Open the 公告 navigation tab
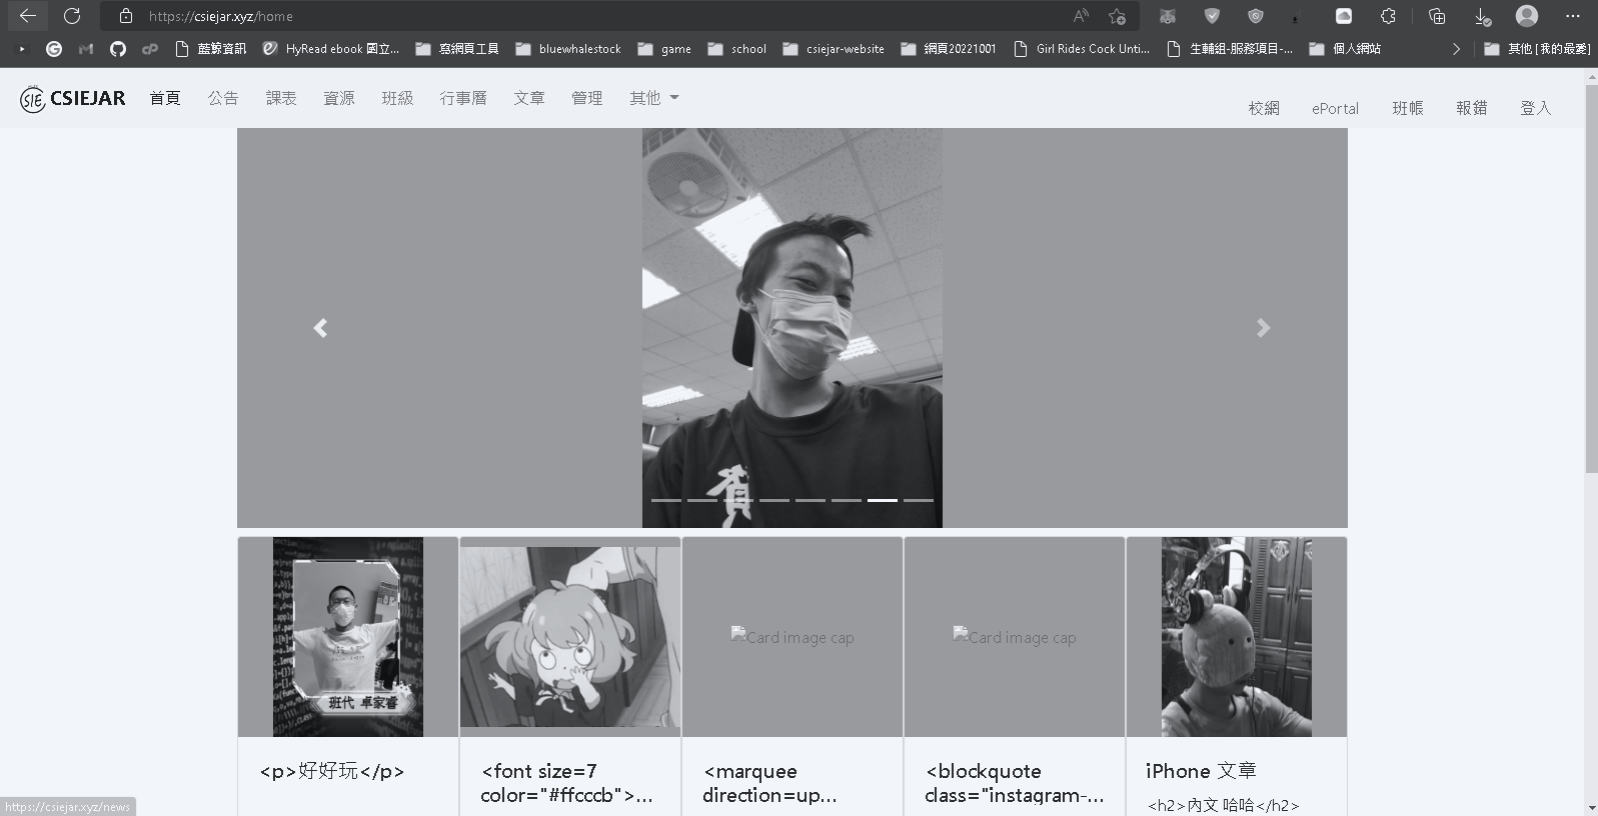The width and height of the screenshot is (1598, 816). (x=223, y=98)
